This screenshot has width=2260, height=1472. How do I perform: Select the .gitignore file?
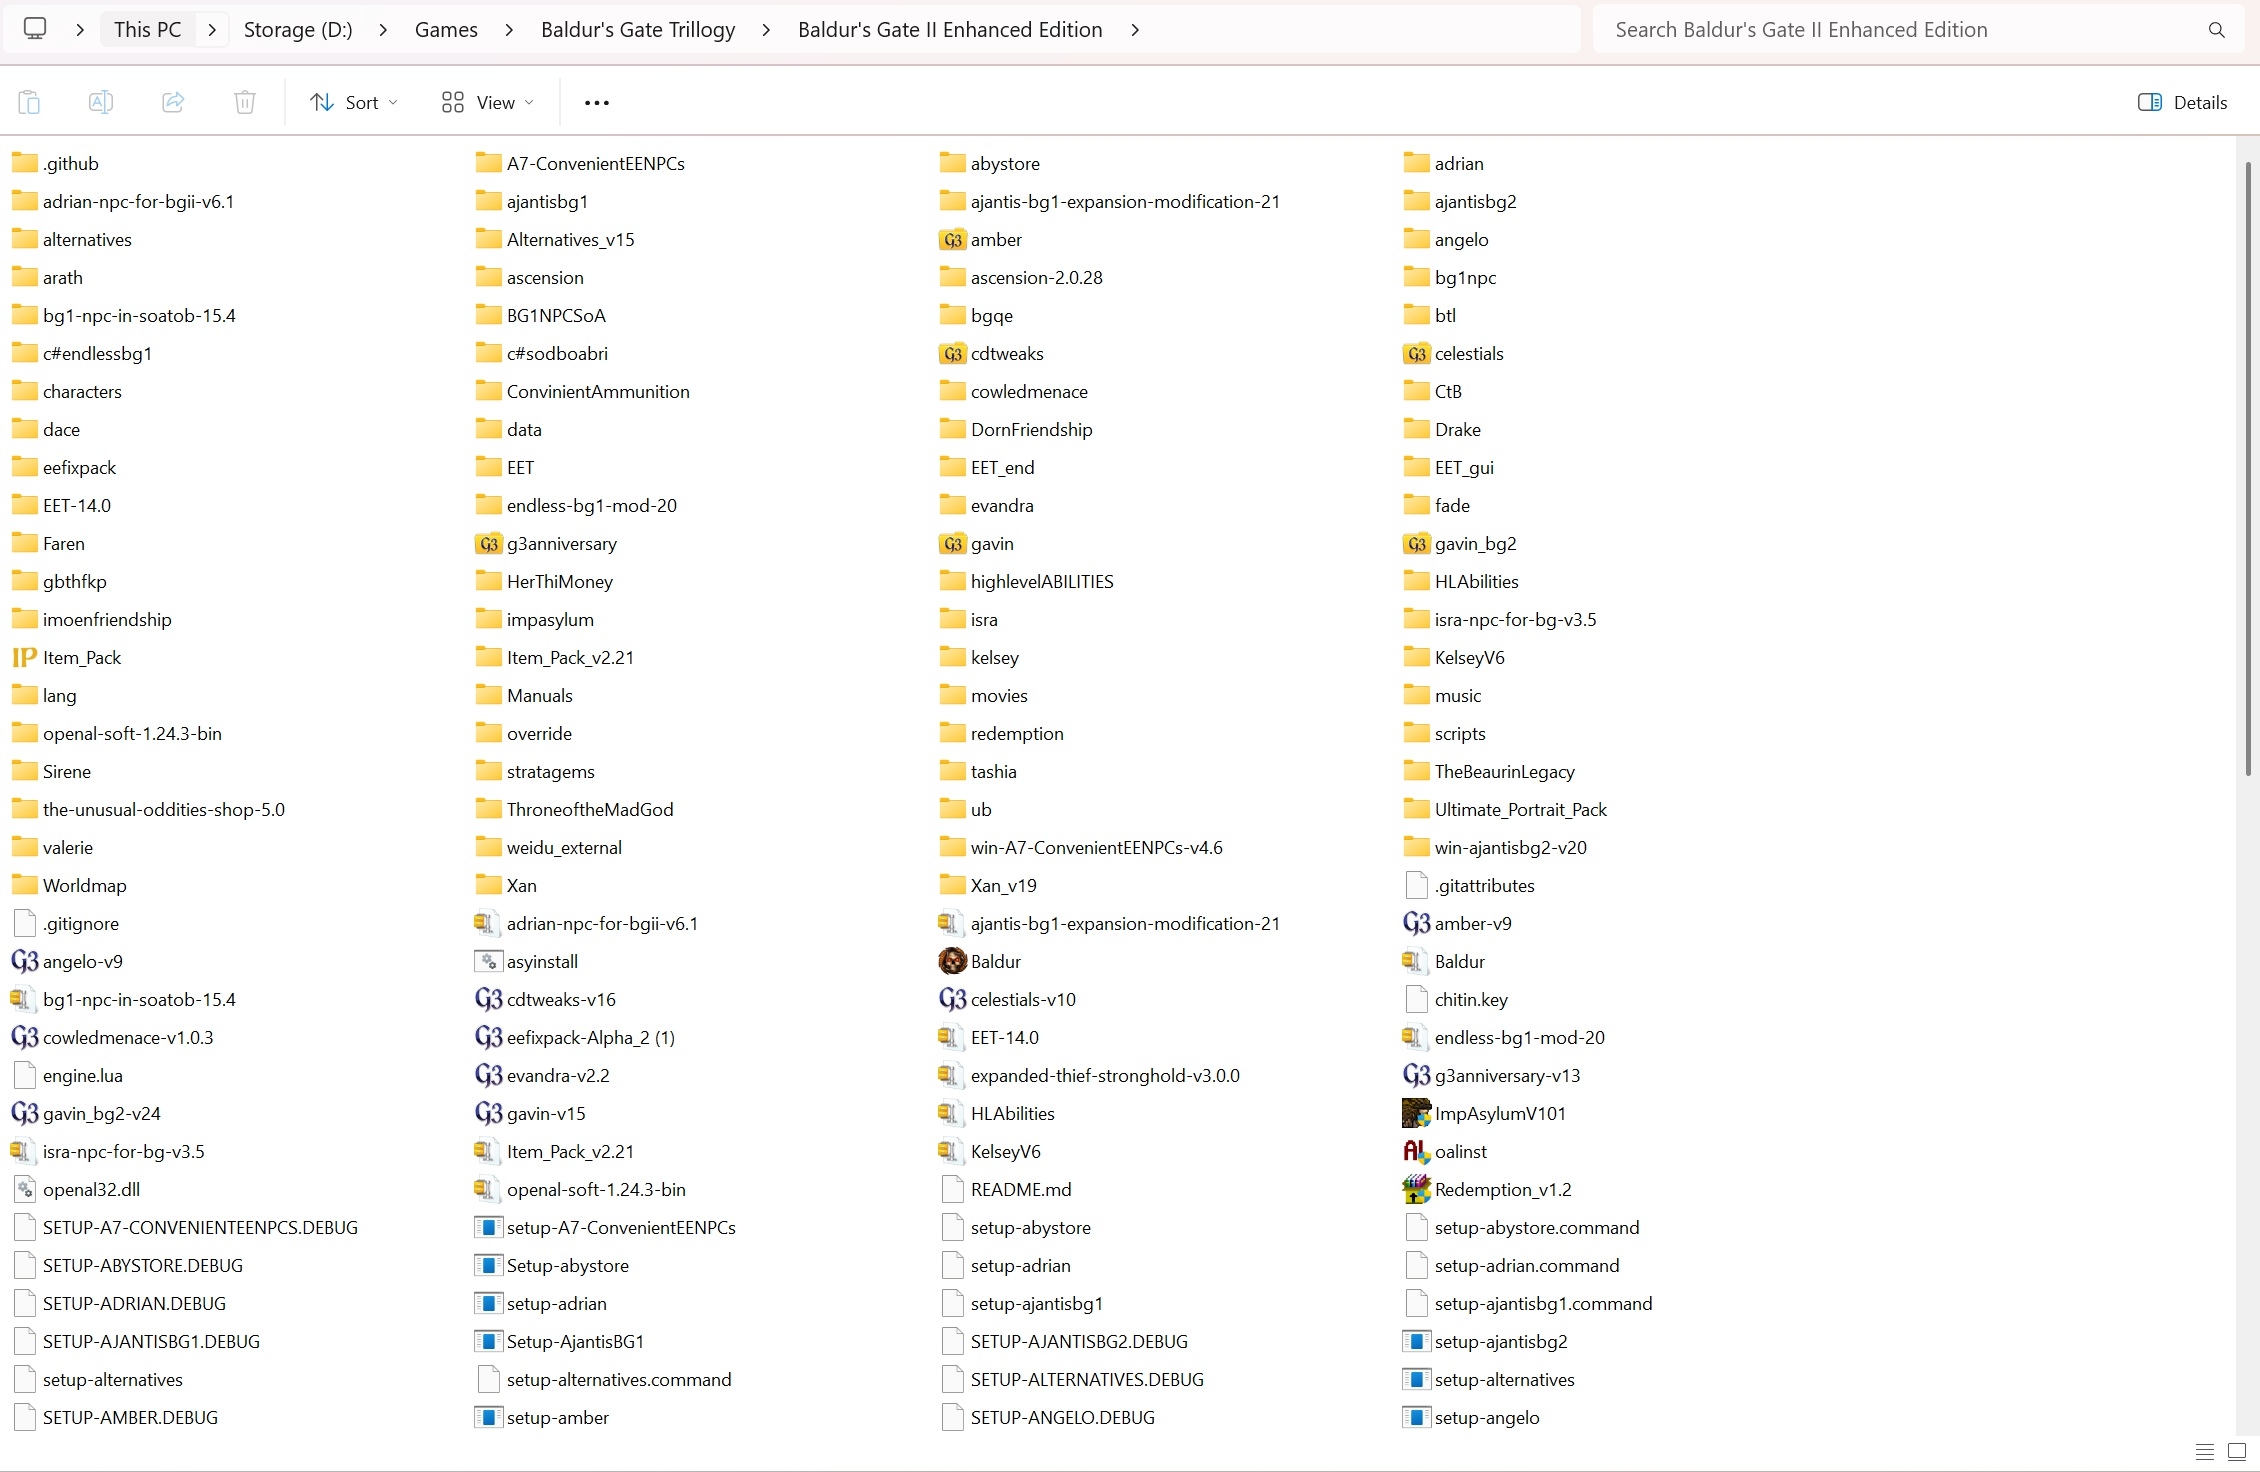coord(65,924)
